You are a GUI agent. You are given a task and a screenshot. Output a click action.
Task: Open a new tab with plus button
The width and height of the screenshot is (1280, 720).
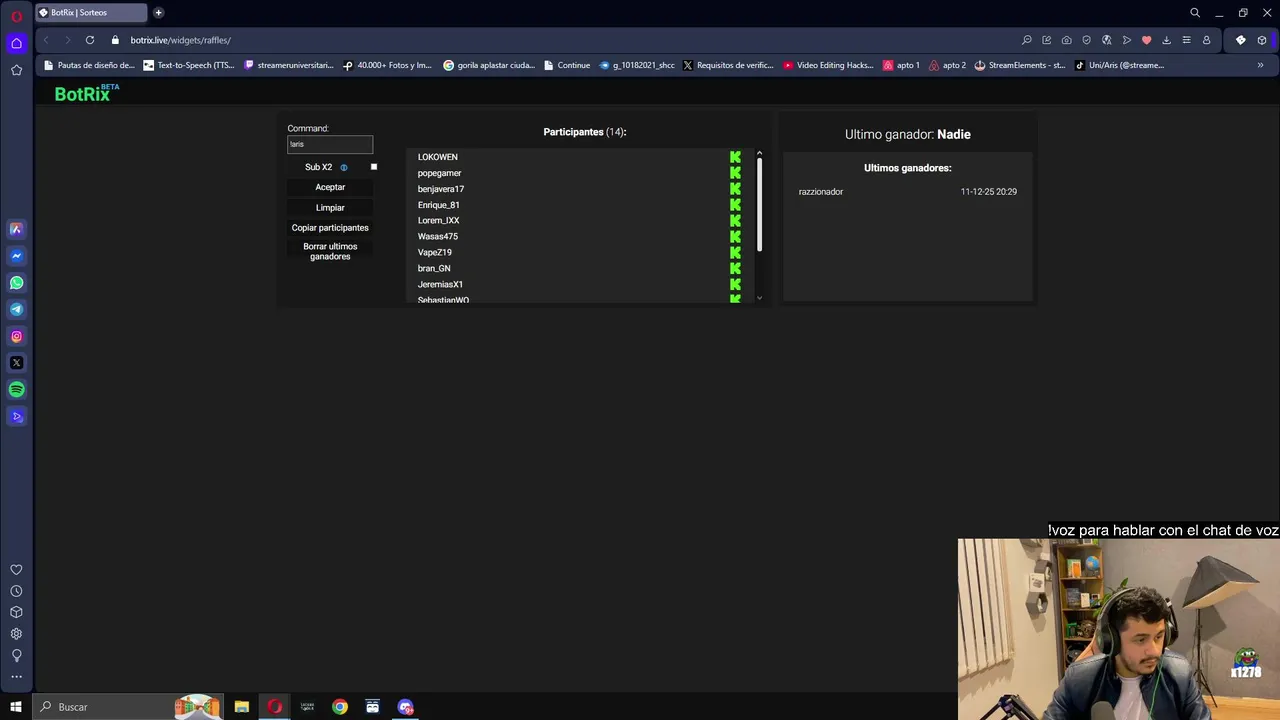(158, 13)
